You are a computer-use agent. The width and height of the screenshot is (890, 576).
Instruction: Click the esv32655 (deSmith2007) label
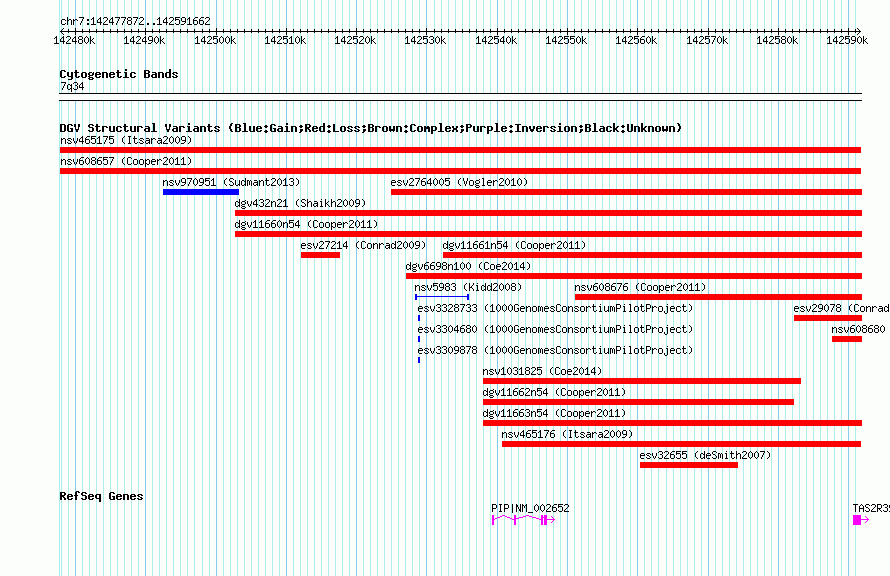[706, 455]
